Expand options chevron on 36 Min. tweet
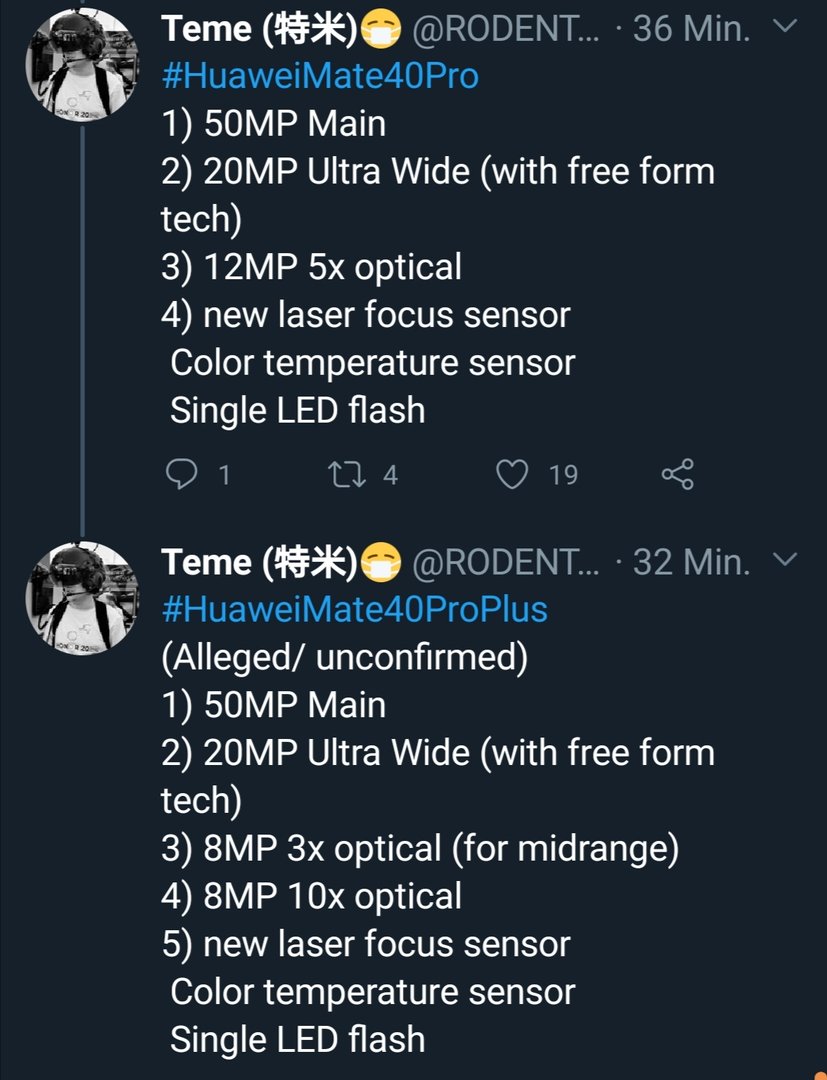Screen dimensions: 827x1080 pyautogui.click(x=785, y=26)
